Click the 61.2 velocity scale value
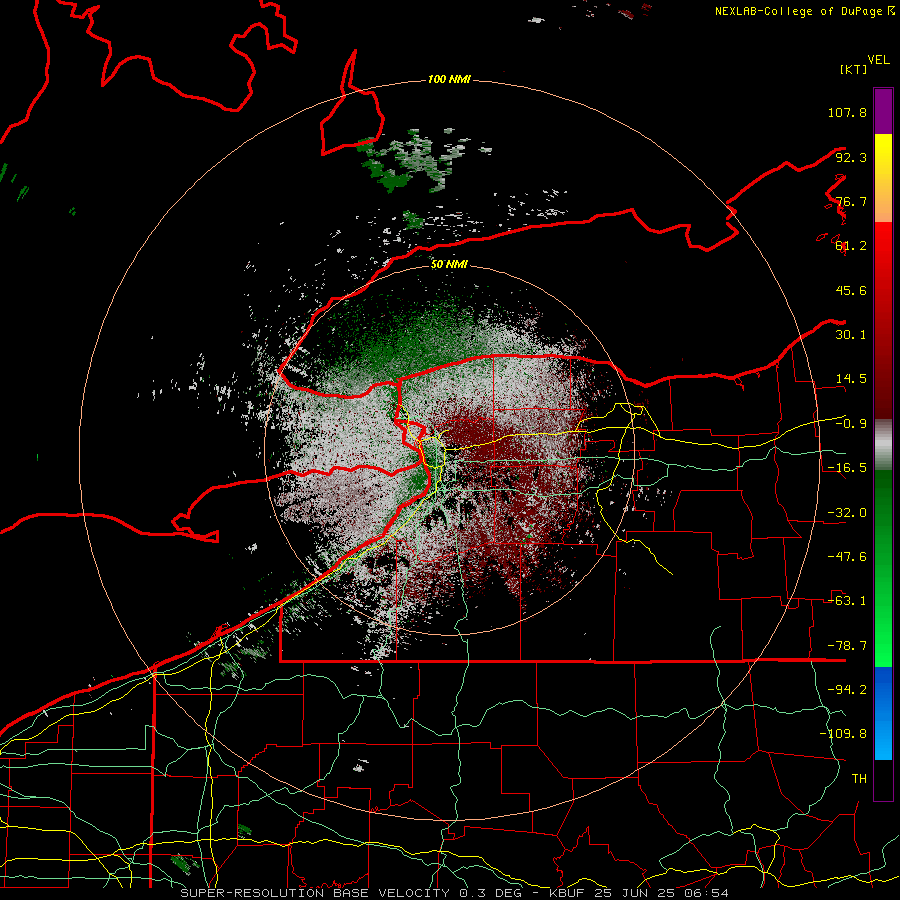This screenshot has width=900, height=900. click(851, 246)
